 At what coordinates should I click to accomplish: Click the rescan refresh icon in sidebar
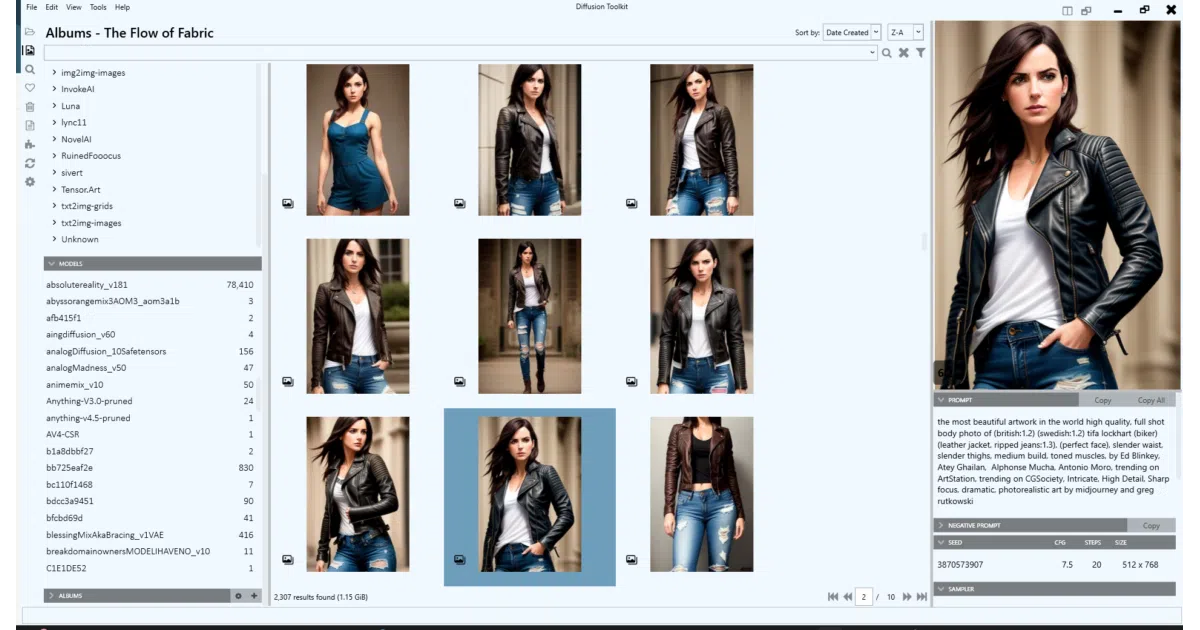[x=30, y=163]
